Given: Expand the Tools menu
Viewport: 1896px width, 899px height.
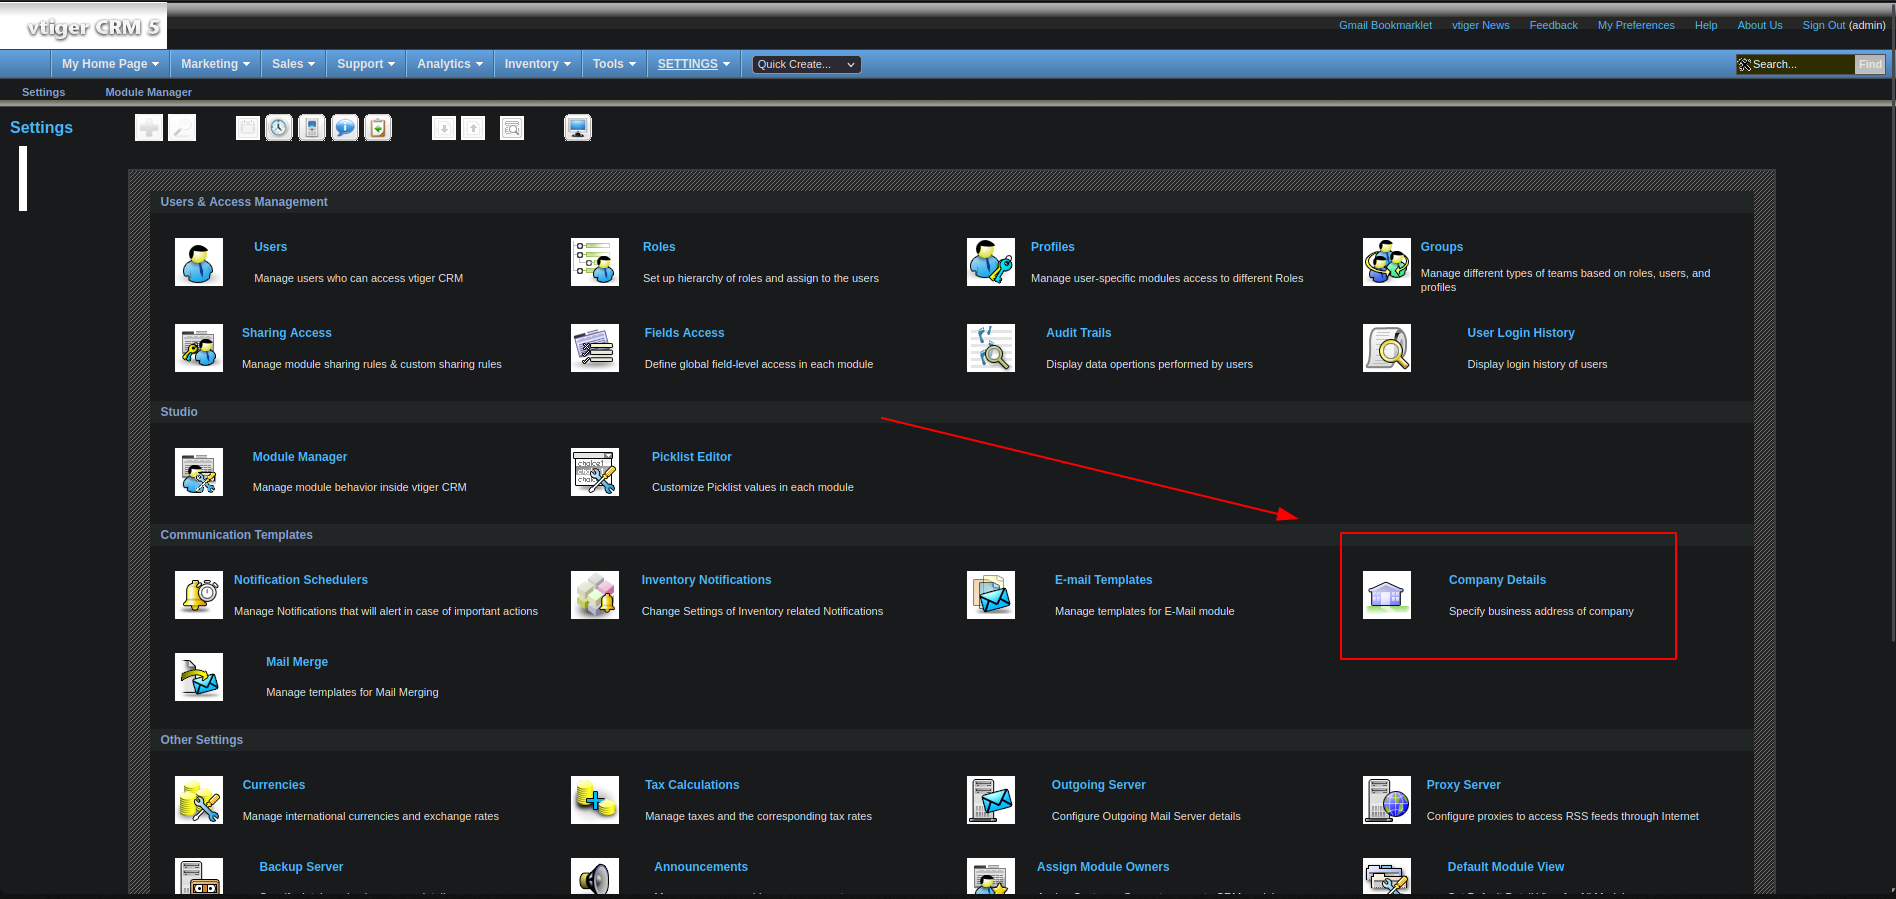Looking at the screenshot, I should tap(614, 64).
